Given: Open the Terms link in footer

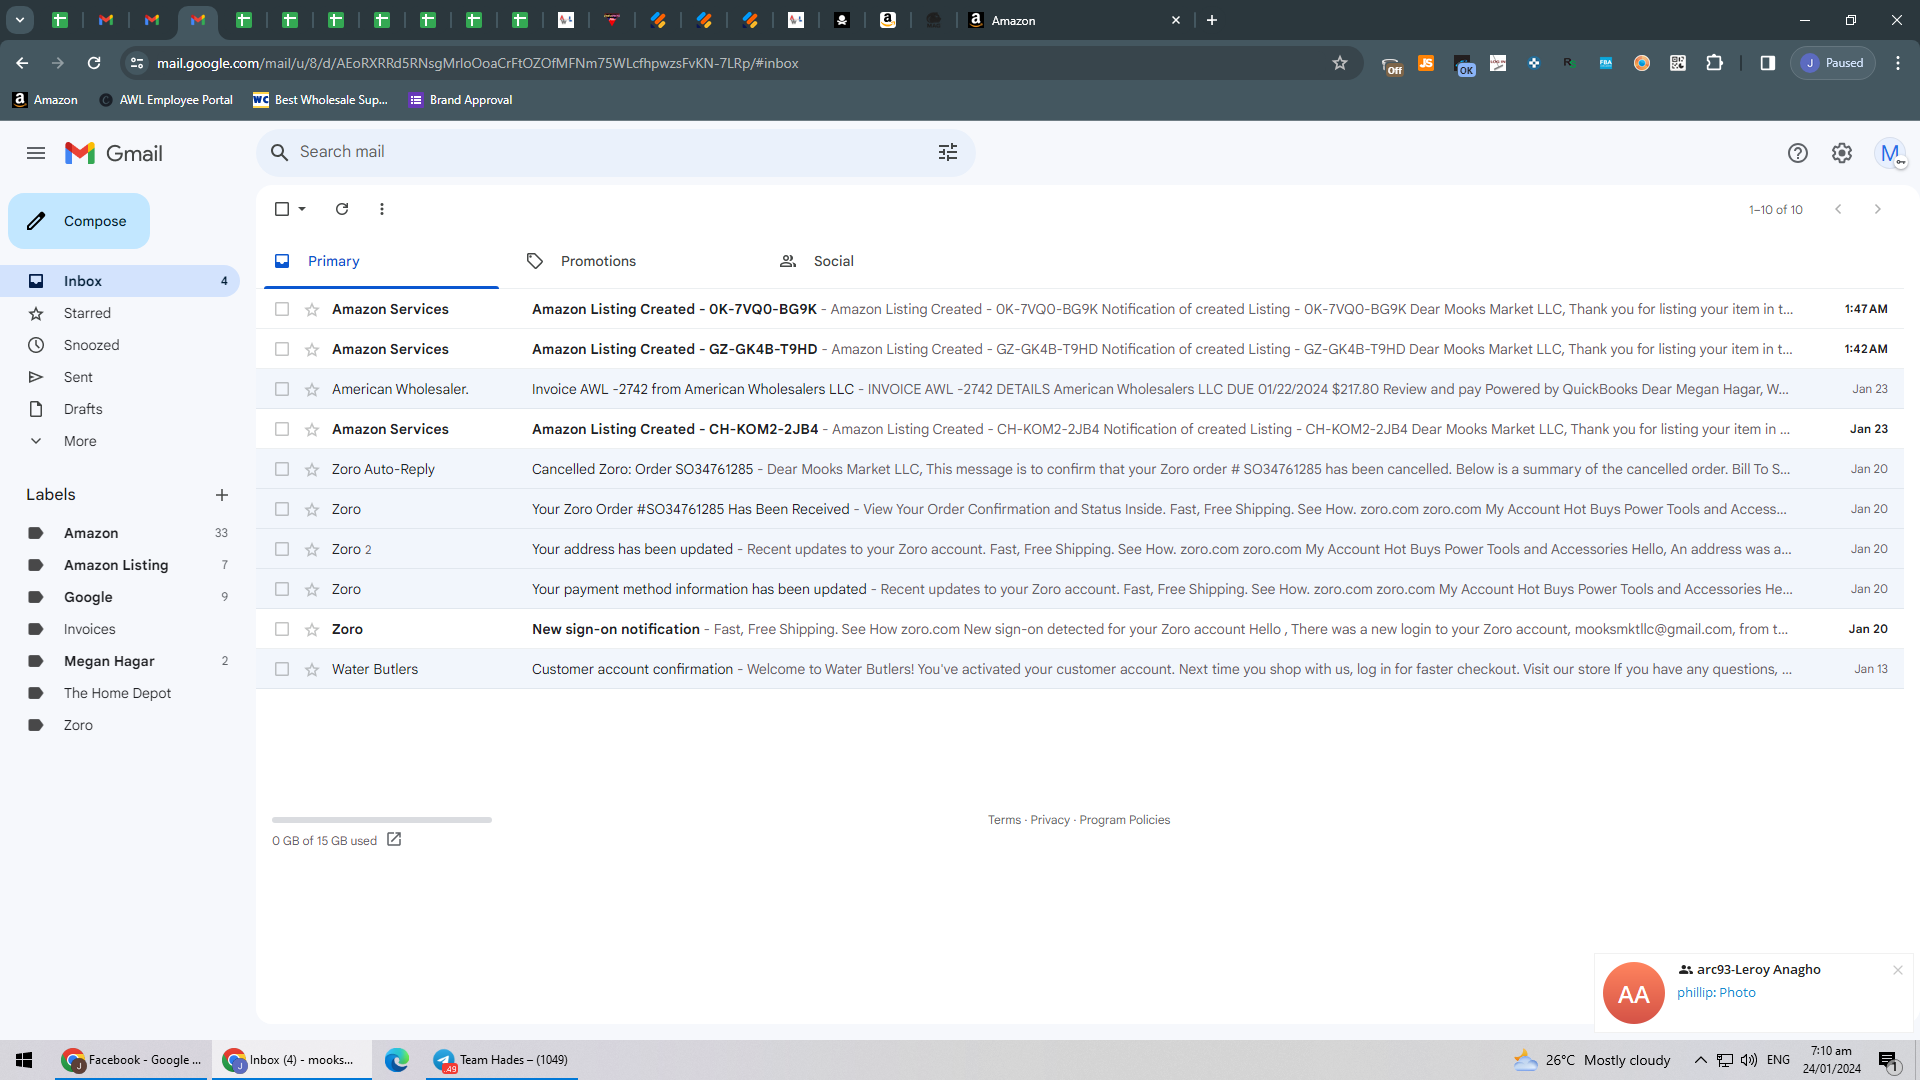Looking at the screenshot, I should click(1004, 820).
